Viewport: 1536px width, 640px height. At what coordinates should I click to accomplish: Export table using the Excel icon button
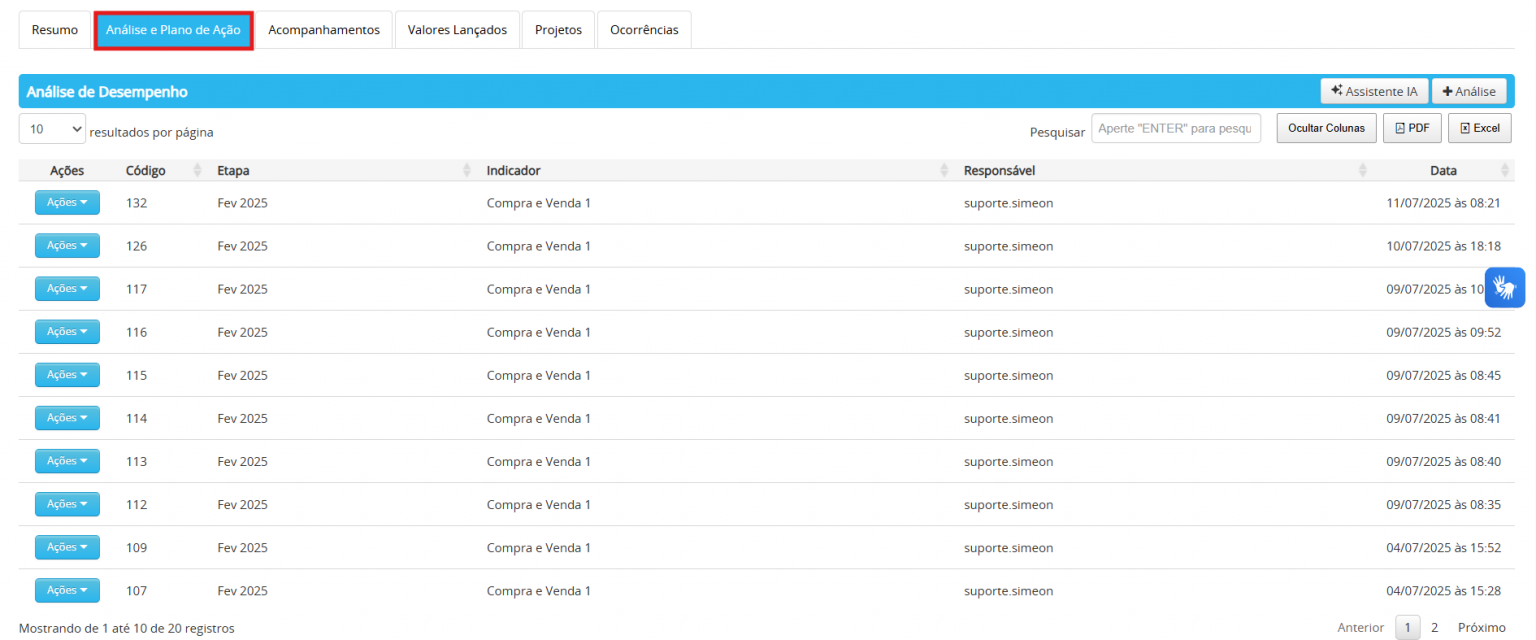coord(1480,128)
